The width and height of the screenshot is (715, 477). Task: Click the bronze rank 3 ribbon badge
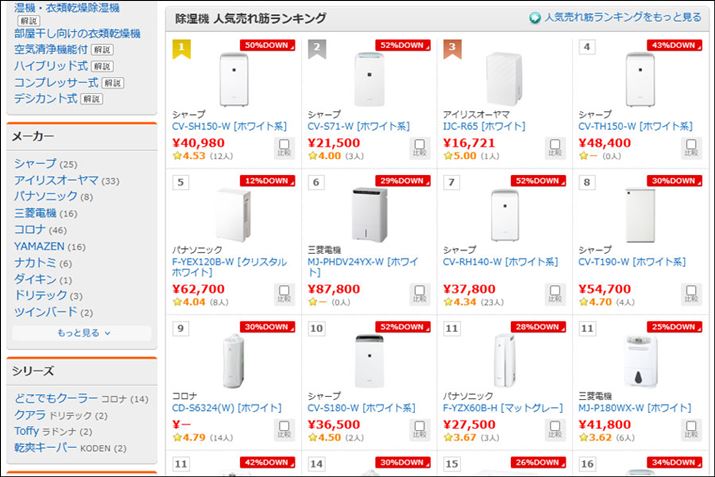coord(451,47)
